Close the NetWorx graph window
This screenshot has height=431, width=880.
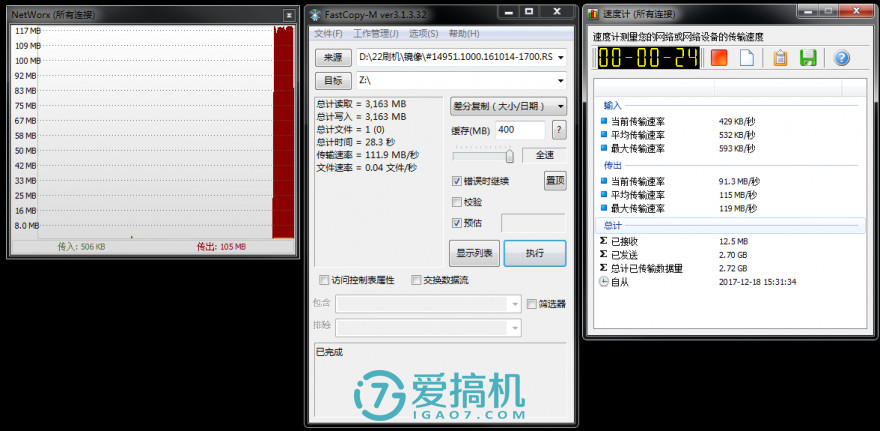coord(288,15)
